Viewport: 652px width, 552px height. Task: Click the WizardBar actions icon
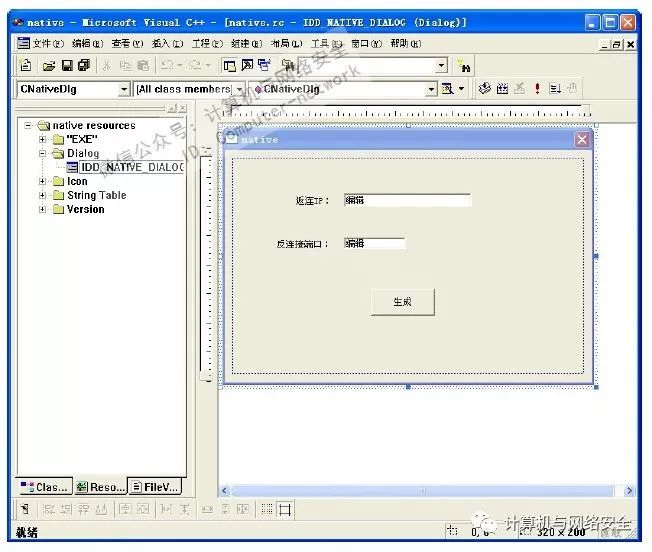coord(447,89)
